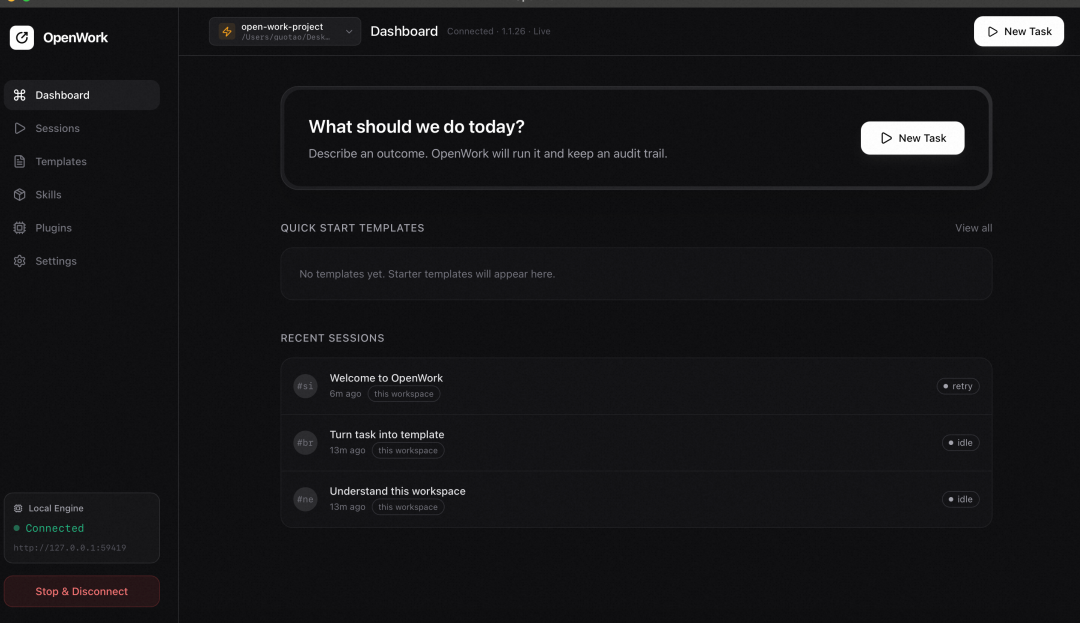The height and width of the screenshot is (623, 1080).
Task: Click the Dashboard command icon in sidebar
Action: pos(19,95)
